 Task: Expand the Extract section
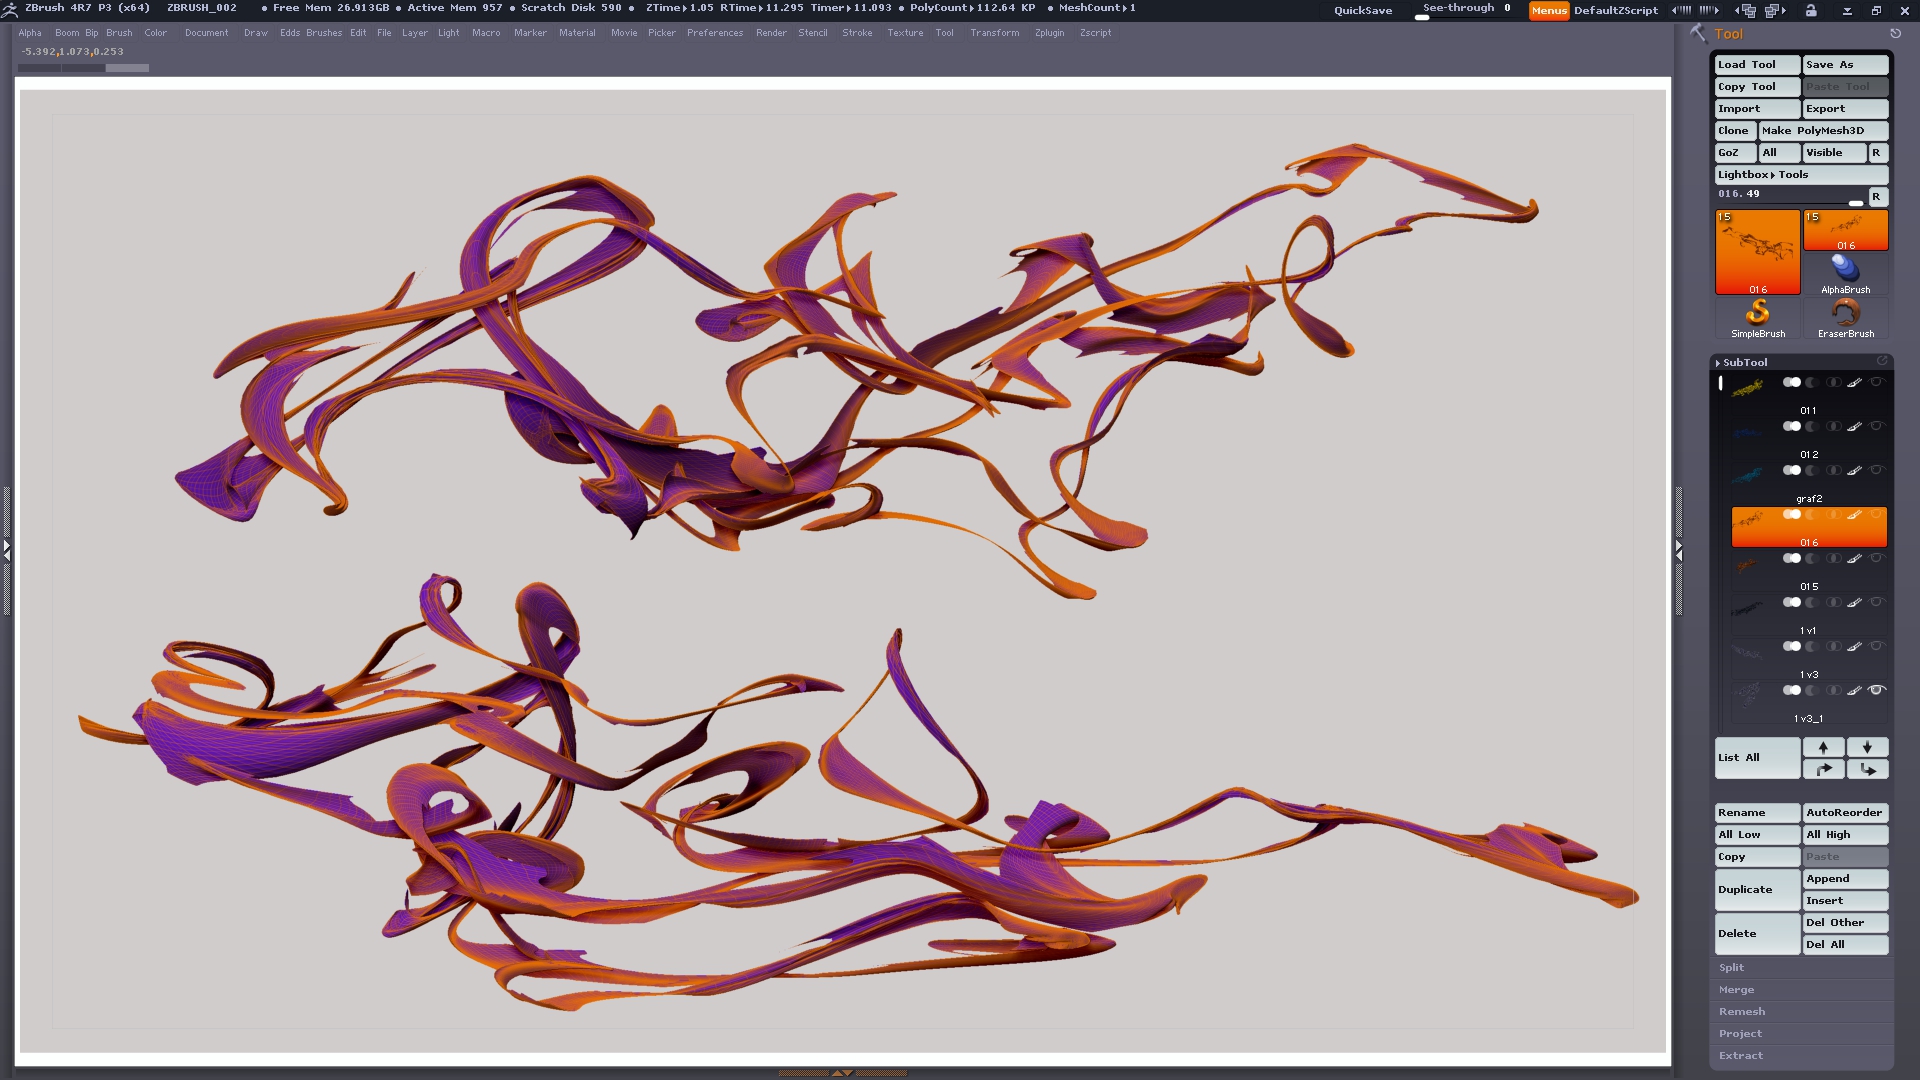(x=1741, y=1055)
